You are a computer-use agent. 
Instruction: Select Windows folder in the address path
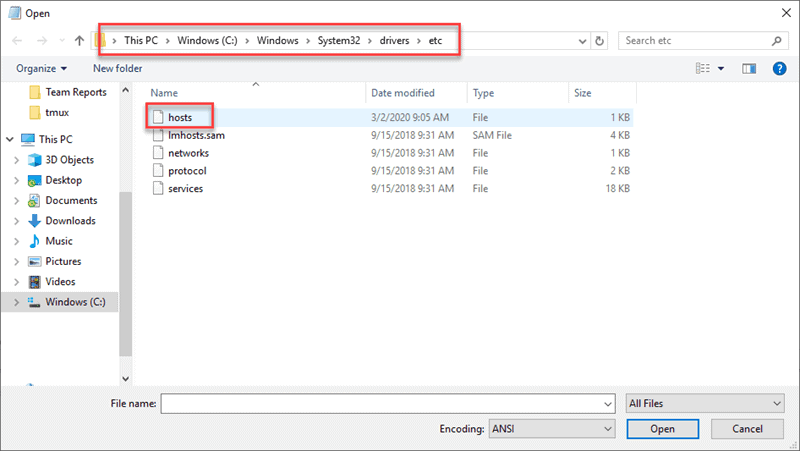coord(278,40)
